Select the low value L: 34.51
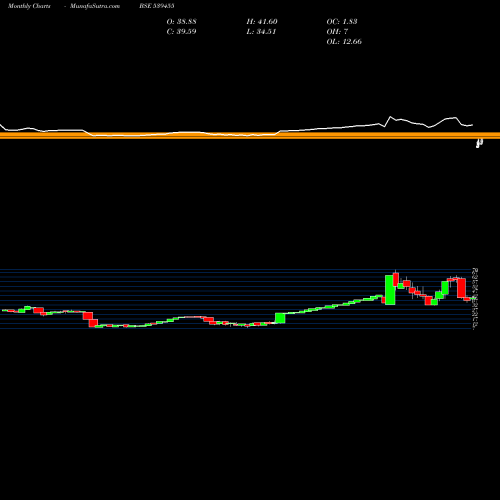Viewport: 500px width, 500px height. click(x=261, y=32)
